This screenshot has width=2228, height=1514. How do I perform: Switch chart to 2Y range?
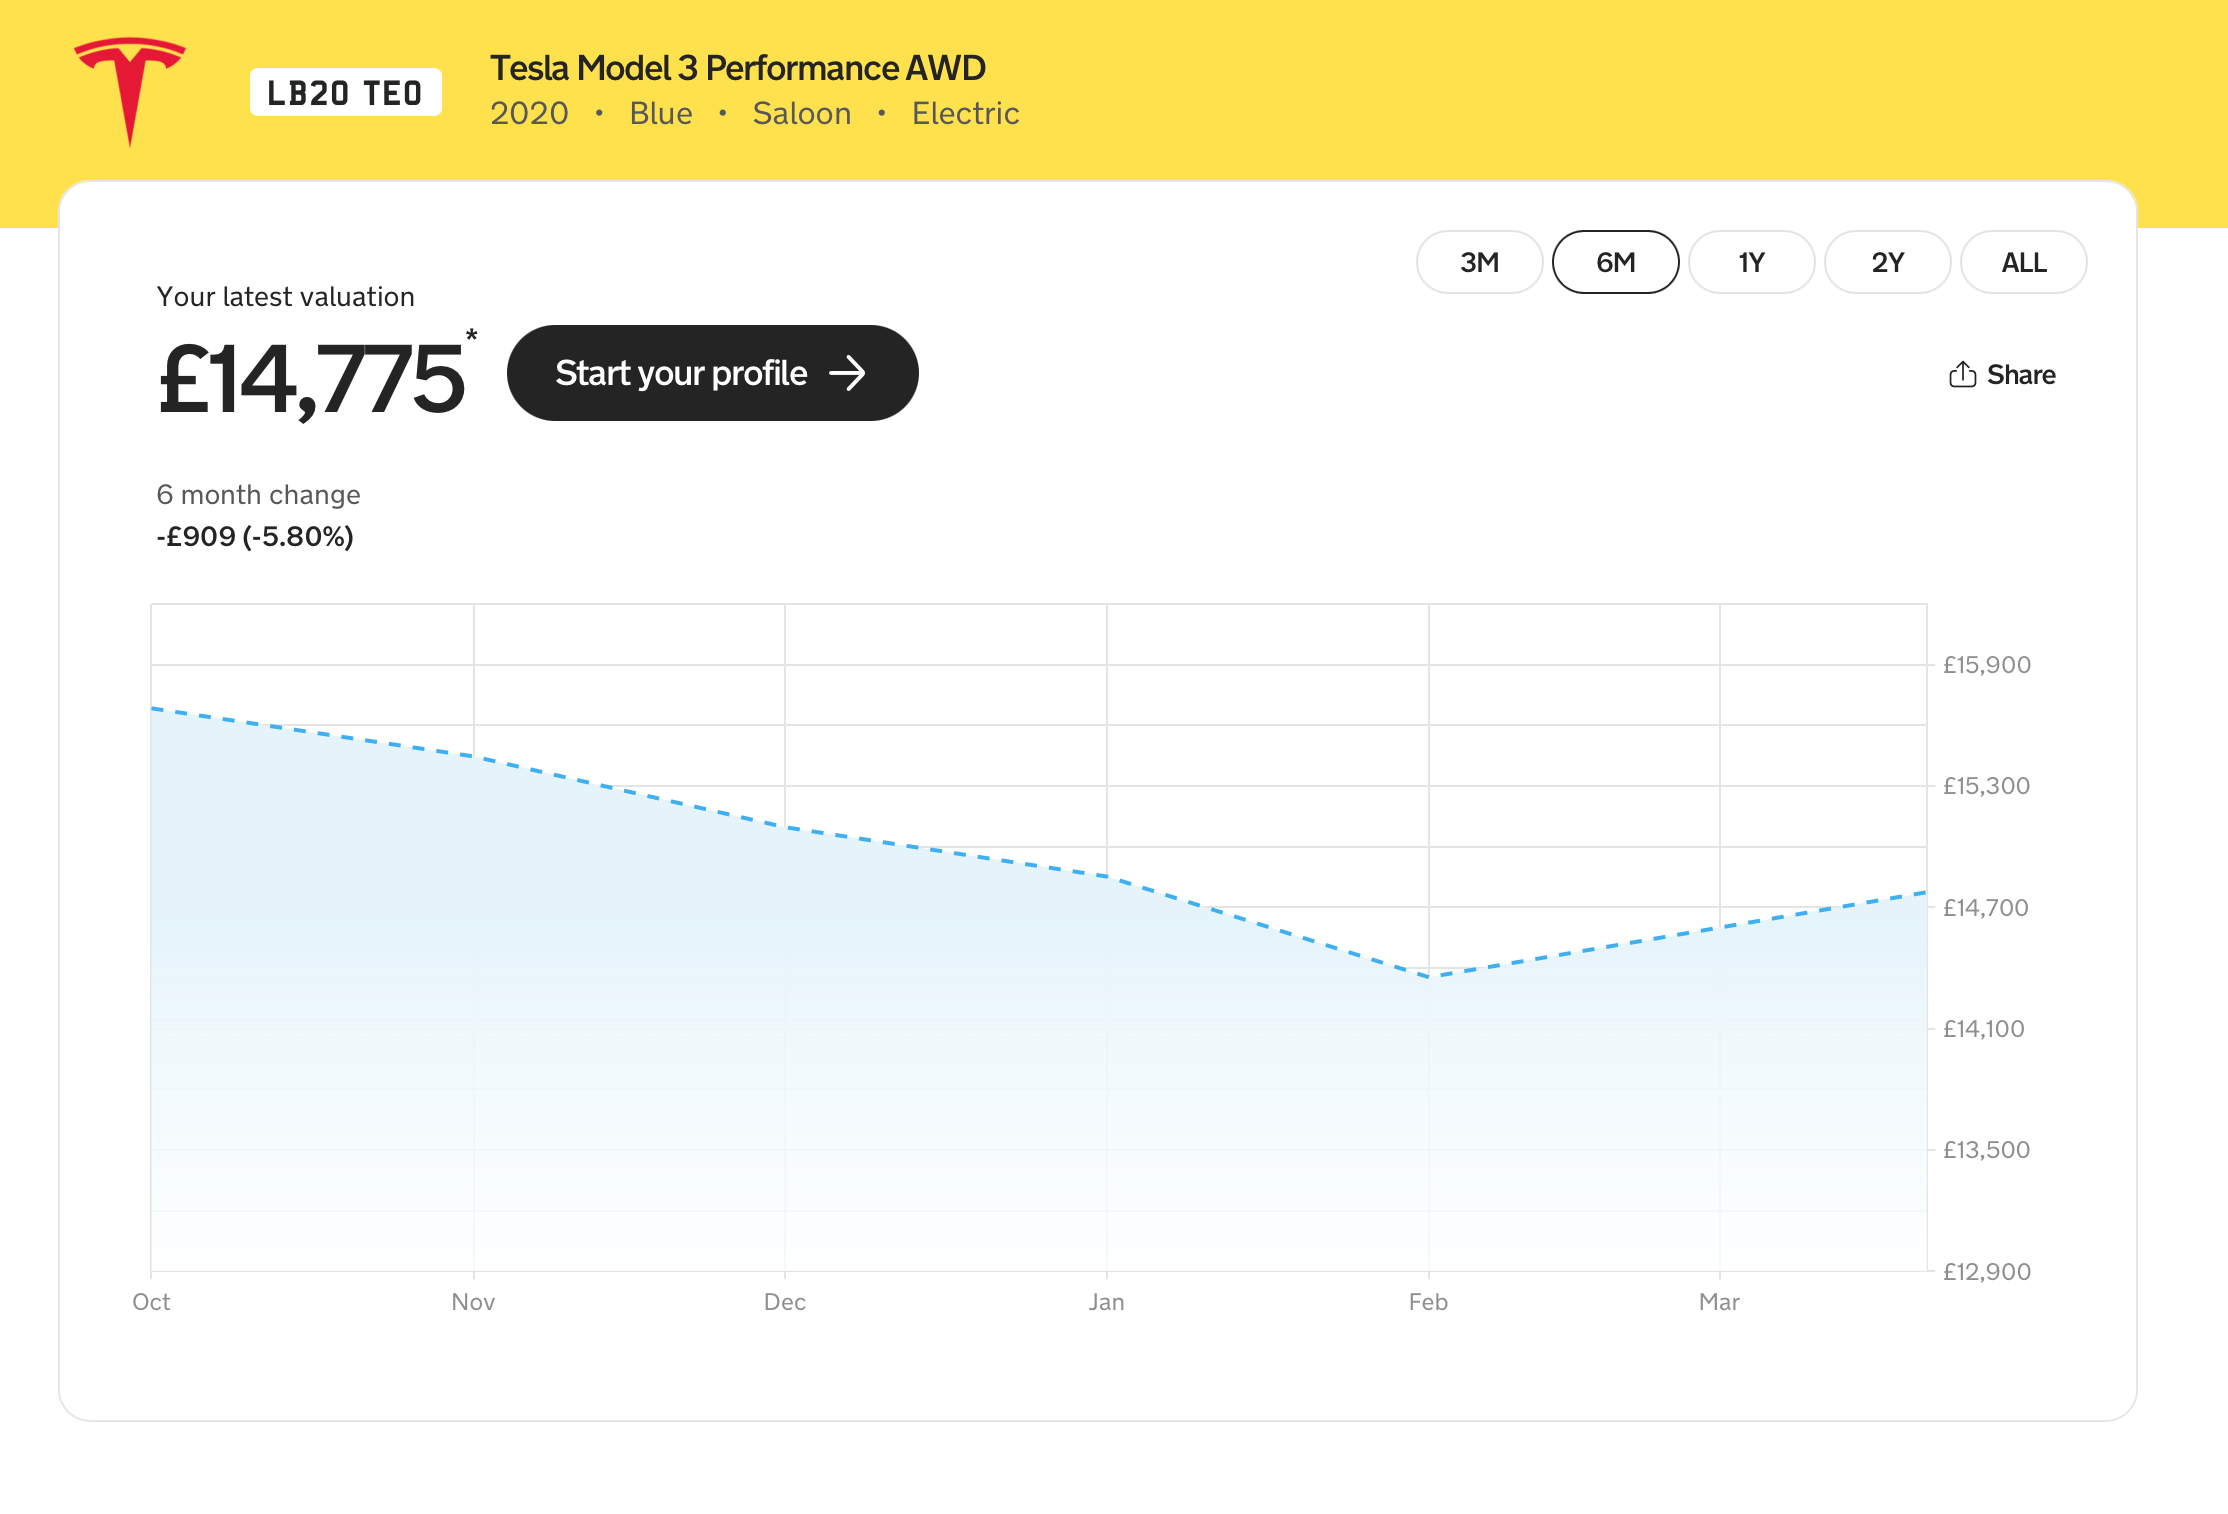coord(1887,262)
